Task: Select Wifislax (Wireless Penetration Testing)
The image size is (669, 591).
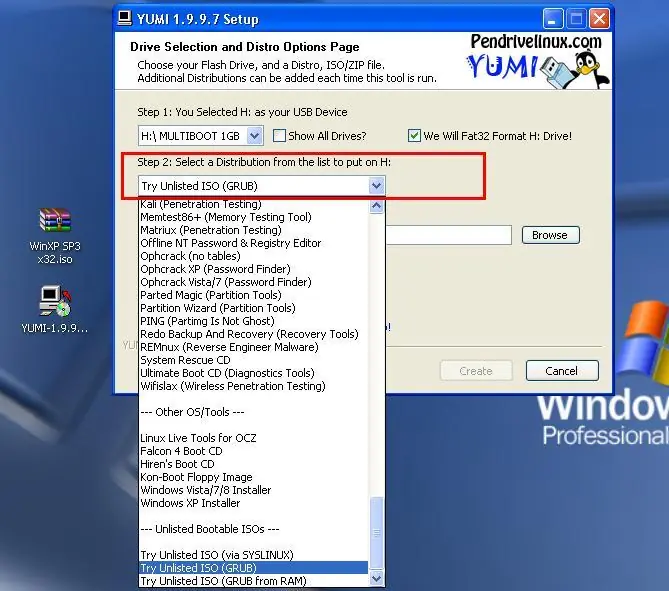Action: 253,386
